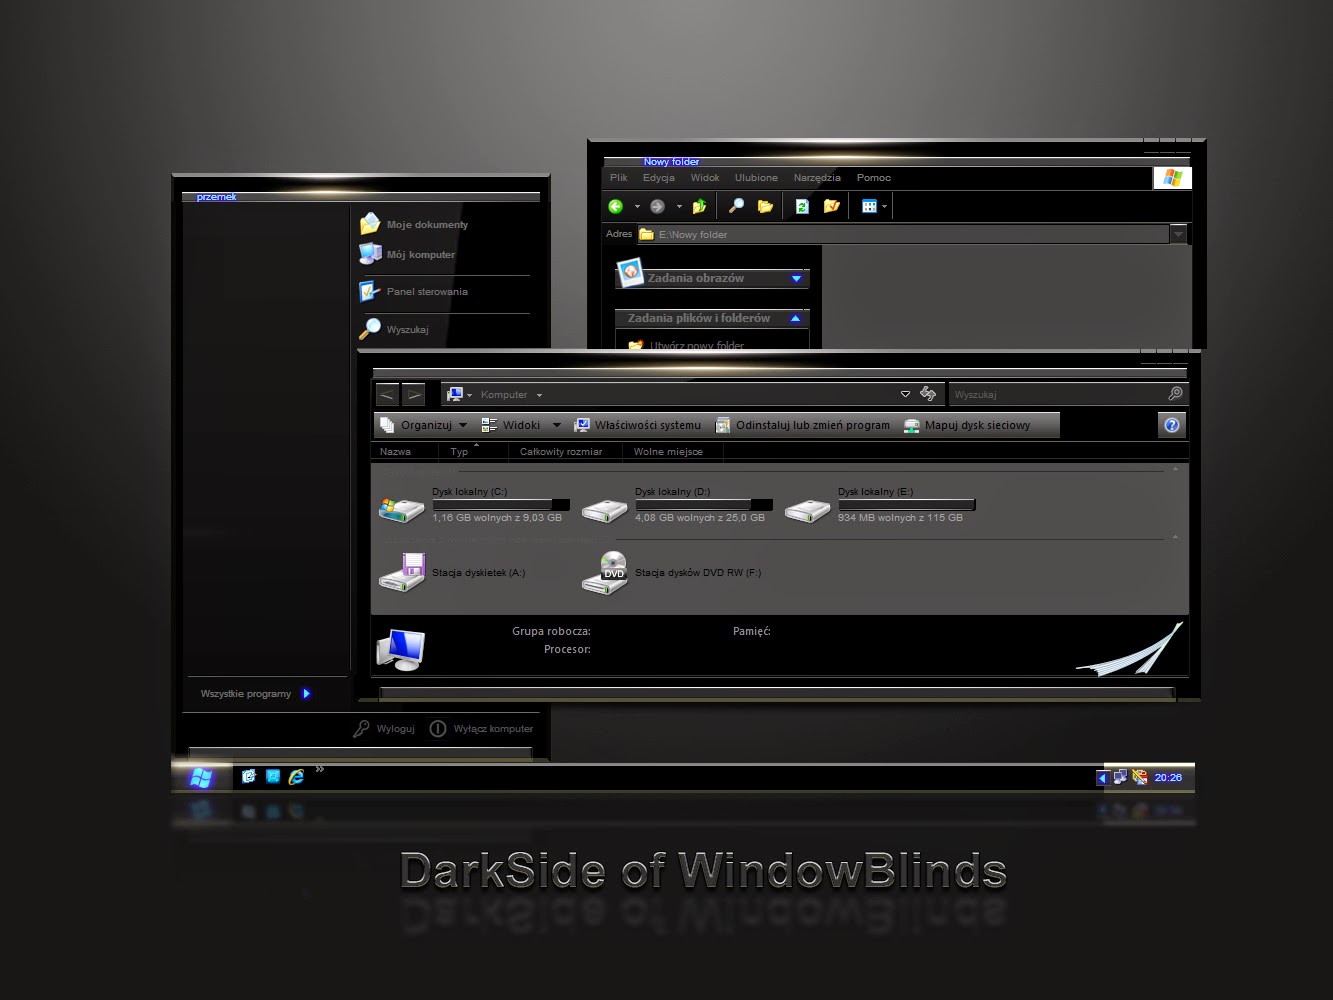This screenshot has height=1000, width=1333.
Task: Open Mój komputer from the Start menu
Action: (408, 254)
